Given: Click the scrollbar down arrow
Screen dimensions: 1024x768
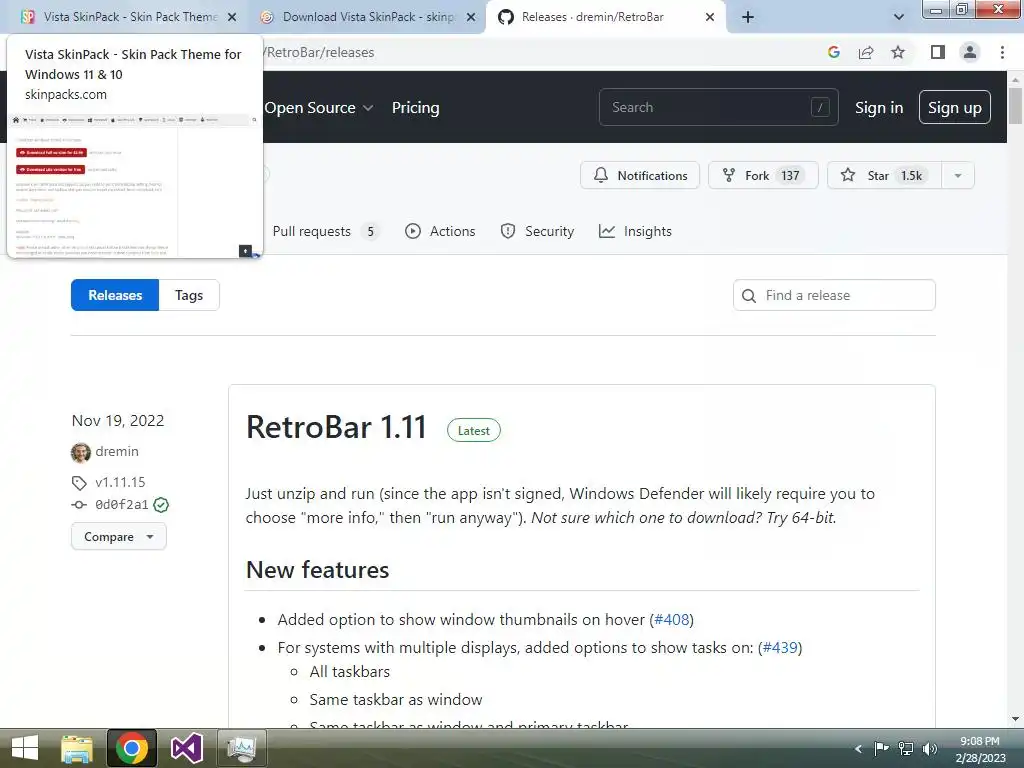Looking at the screenshot, I should click(1015, 719).
